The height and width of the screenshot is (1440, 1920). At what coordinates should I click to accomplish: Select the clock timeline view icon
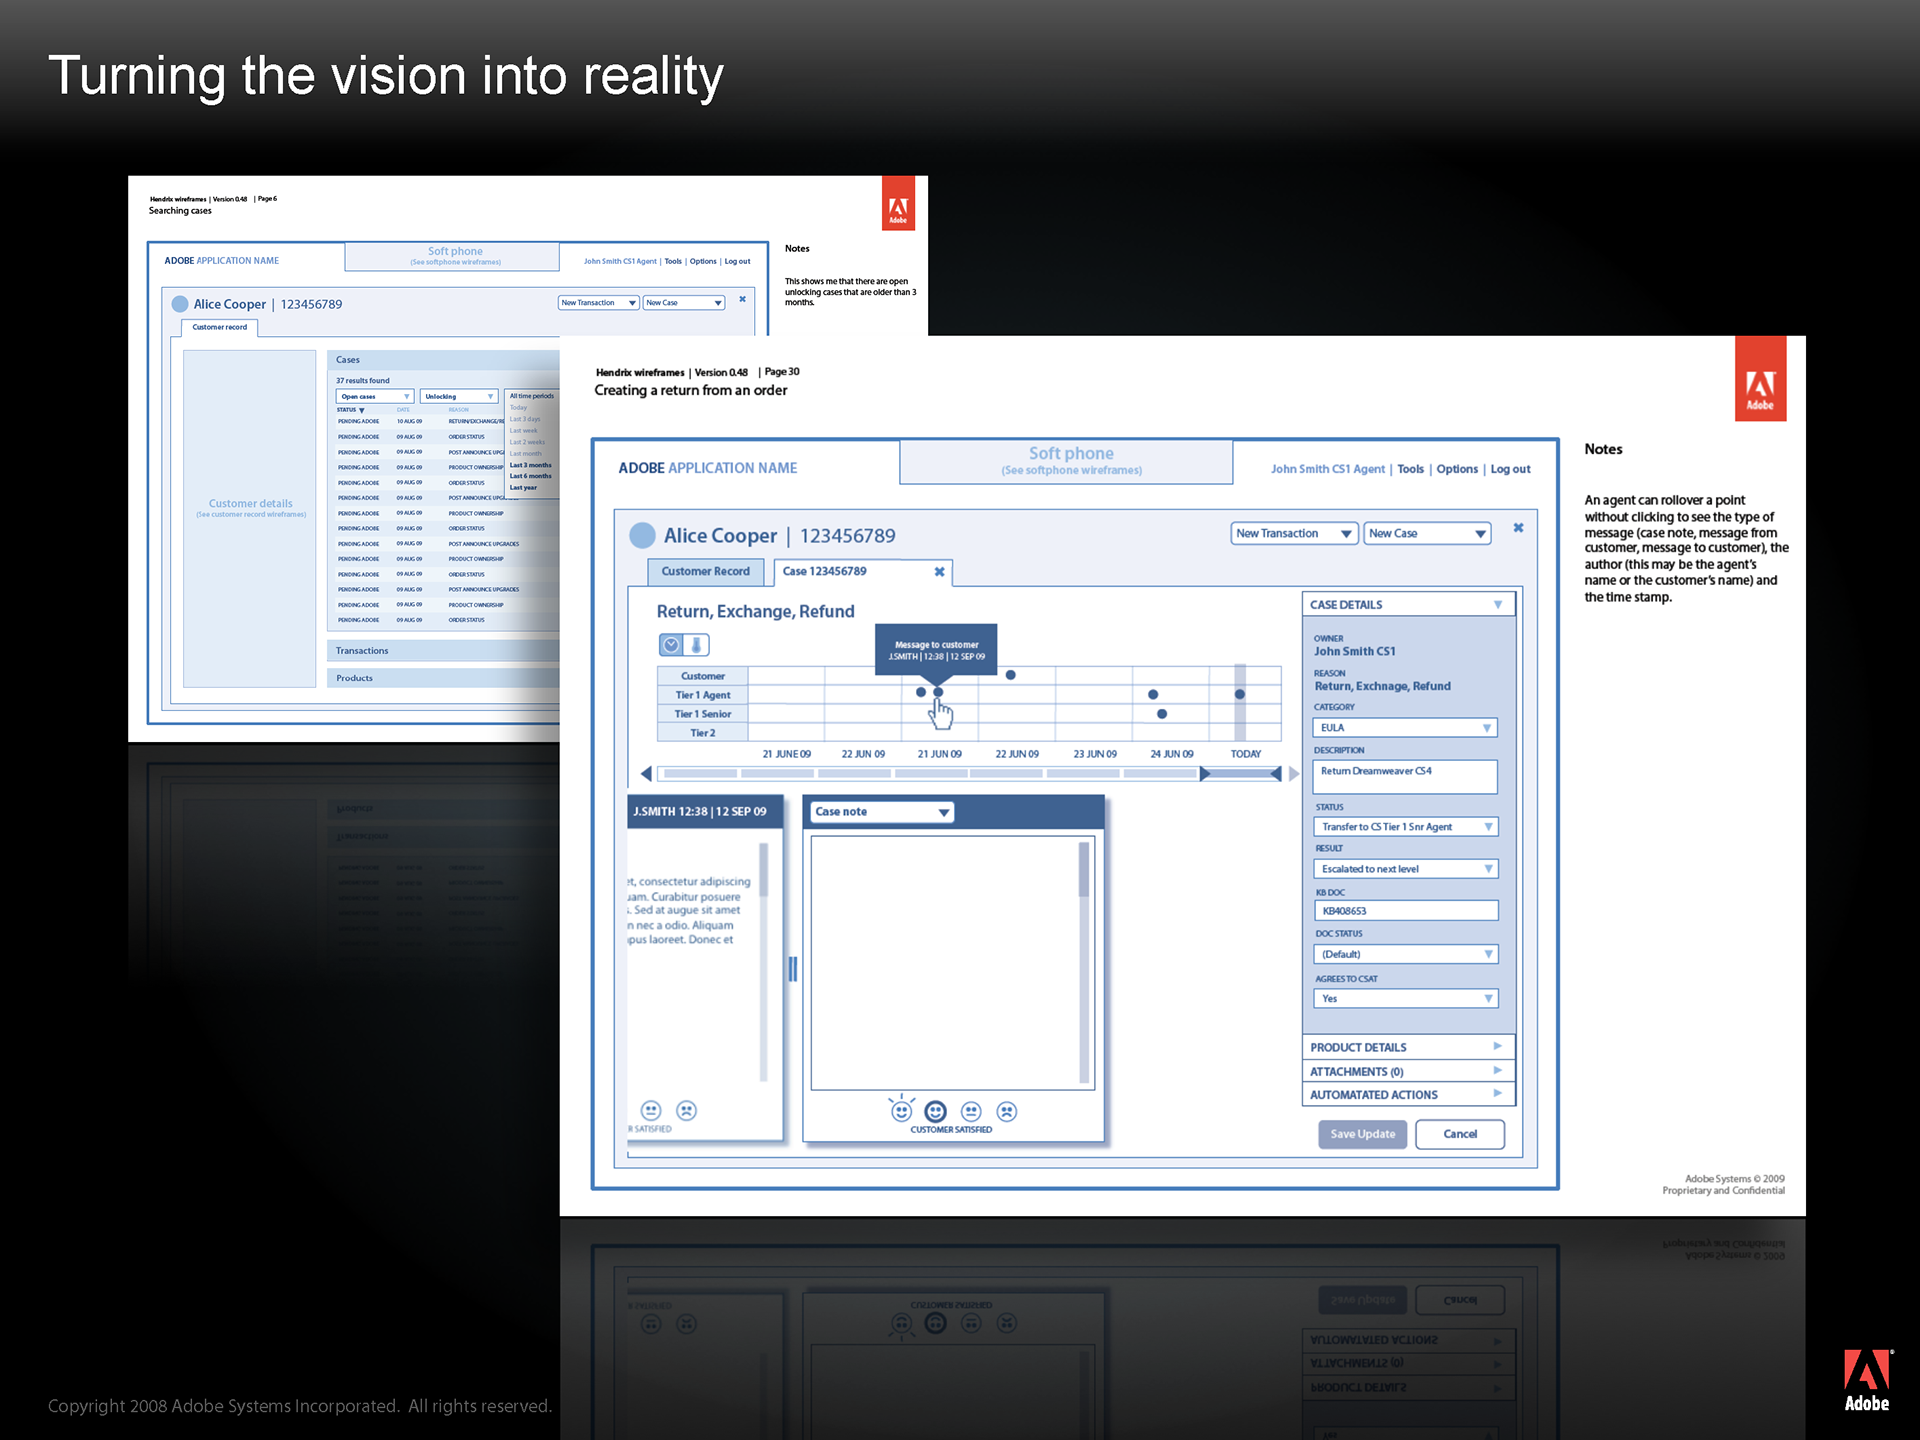tap(671, 645)
